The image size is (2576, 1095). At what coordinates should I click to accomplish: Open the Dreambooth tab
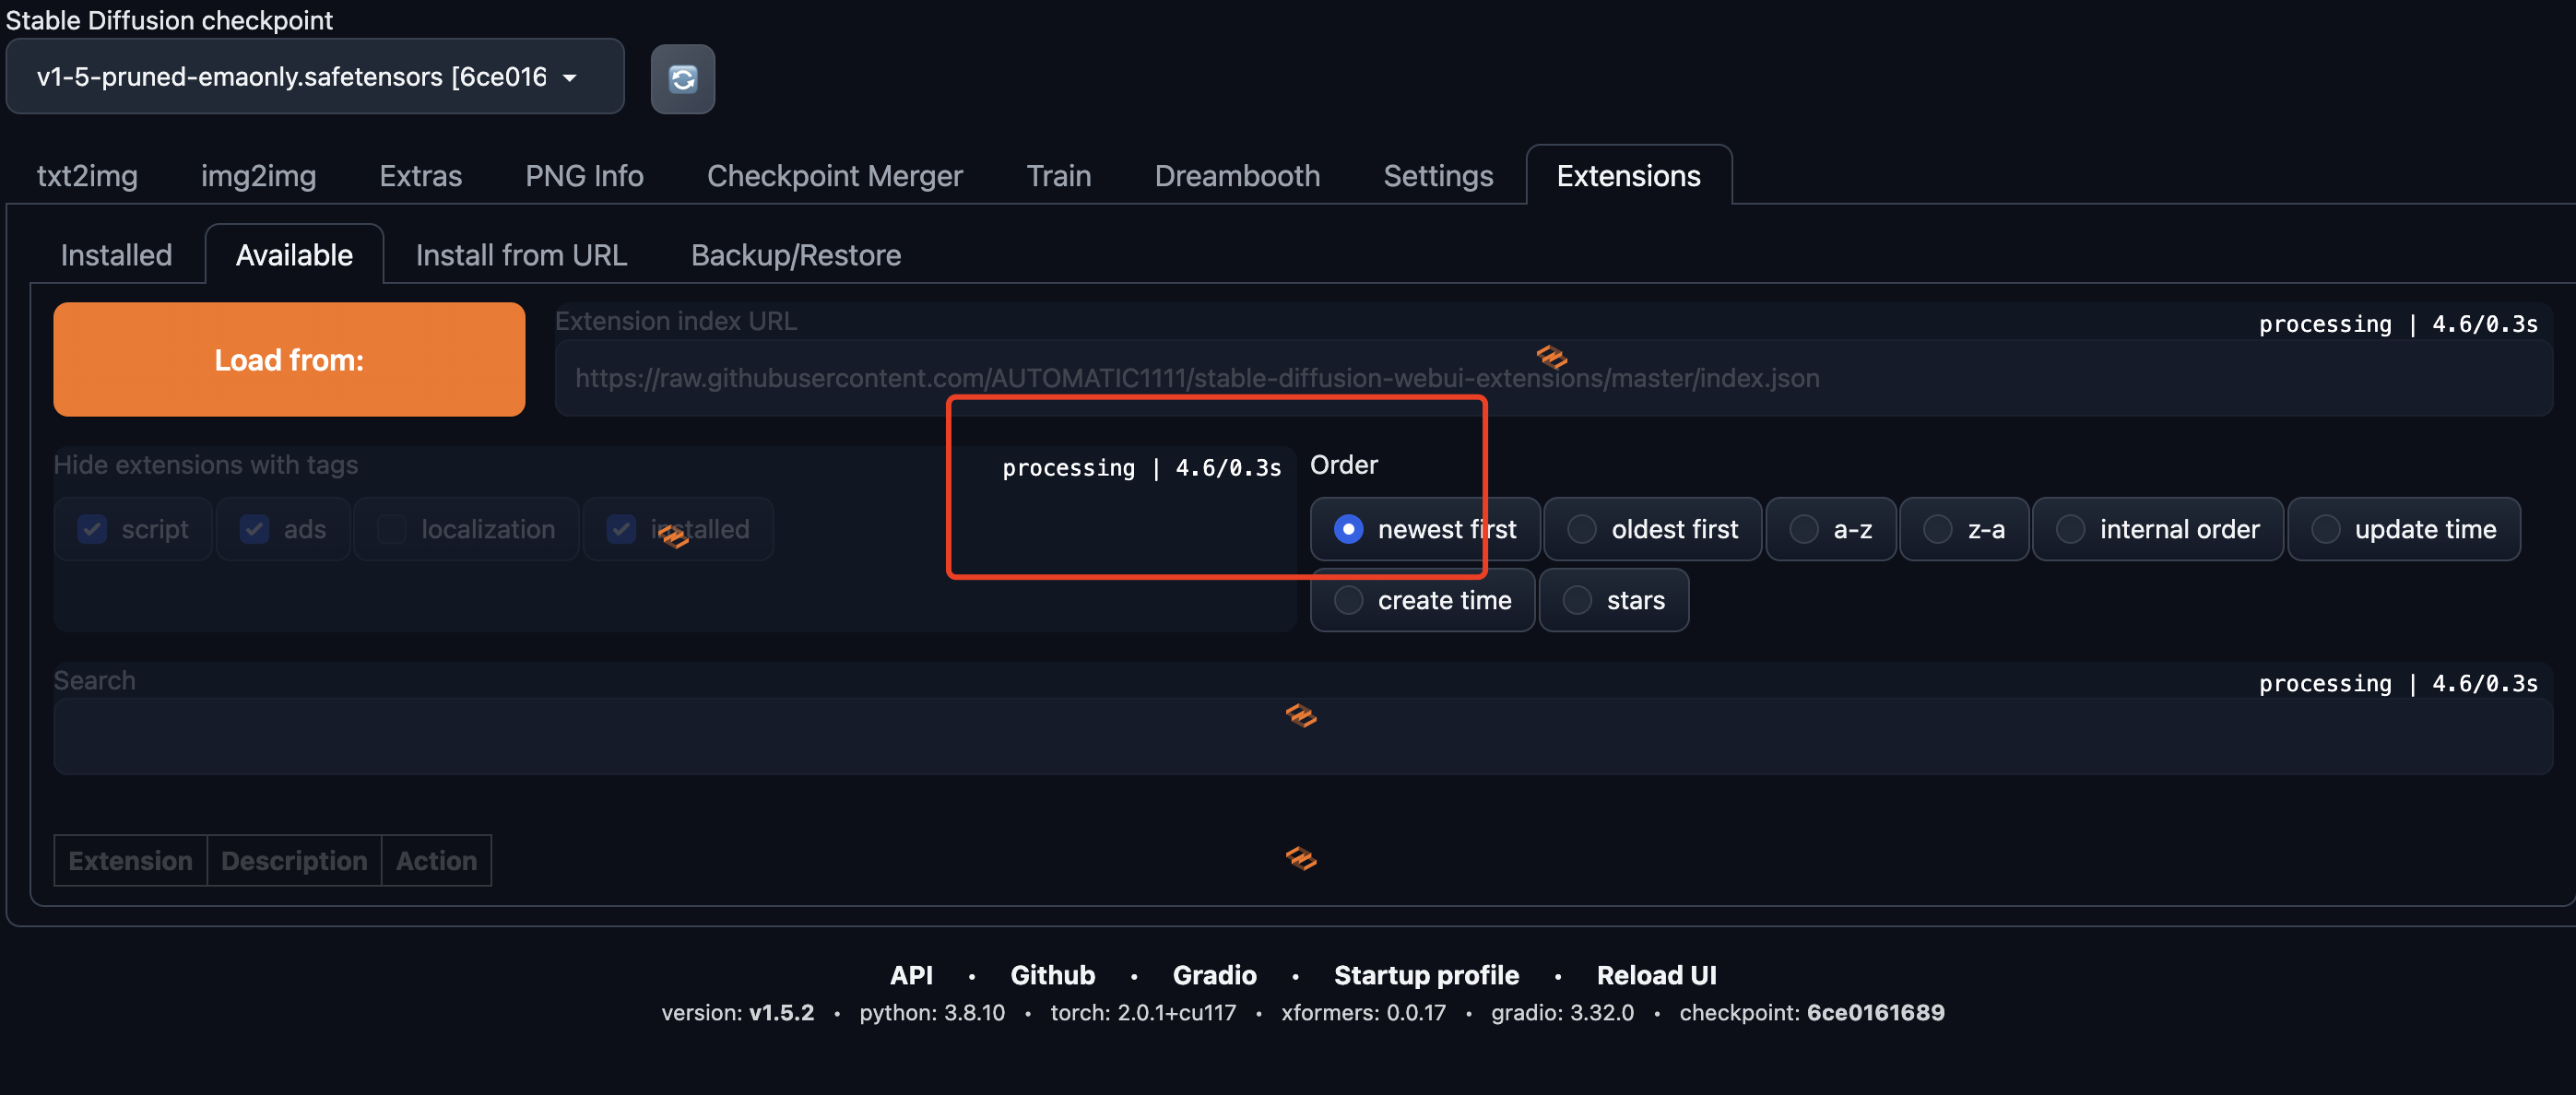(1237, 176)
